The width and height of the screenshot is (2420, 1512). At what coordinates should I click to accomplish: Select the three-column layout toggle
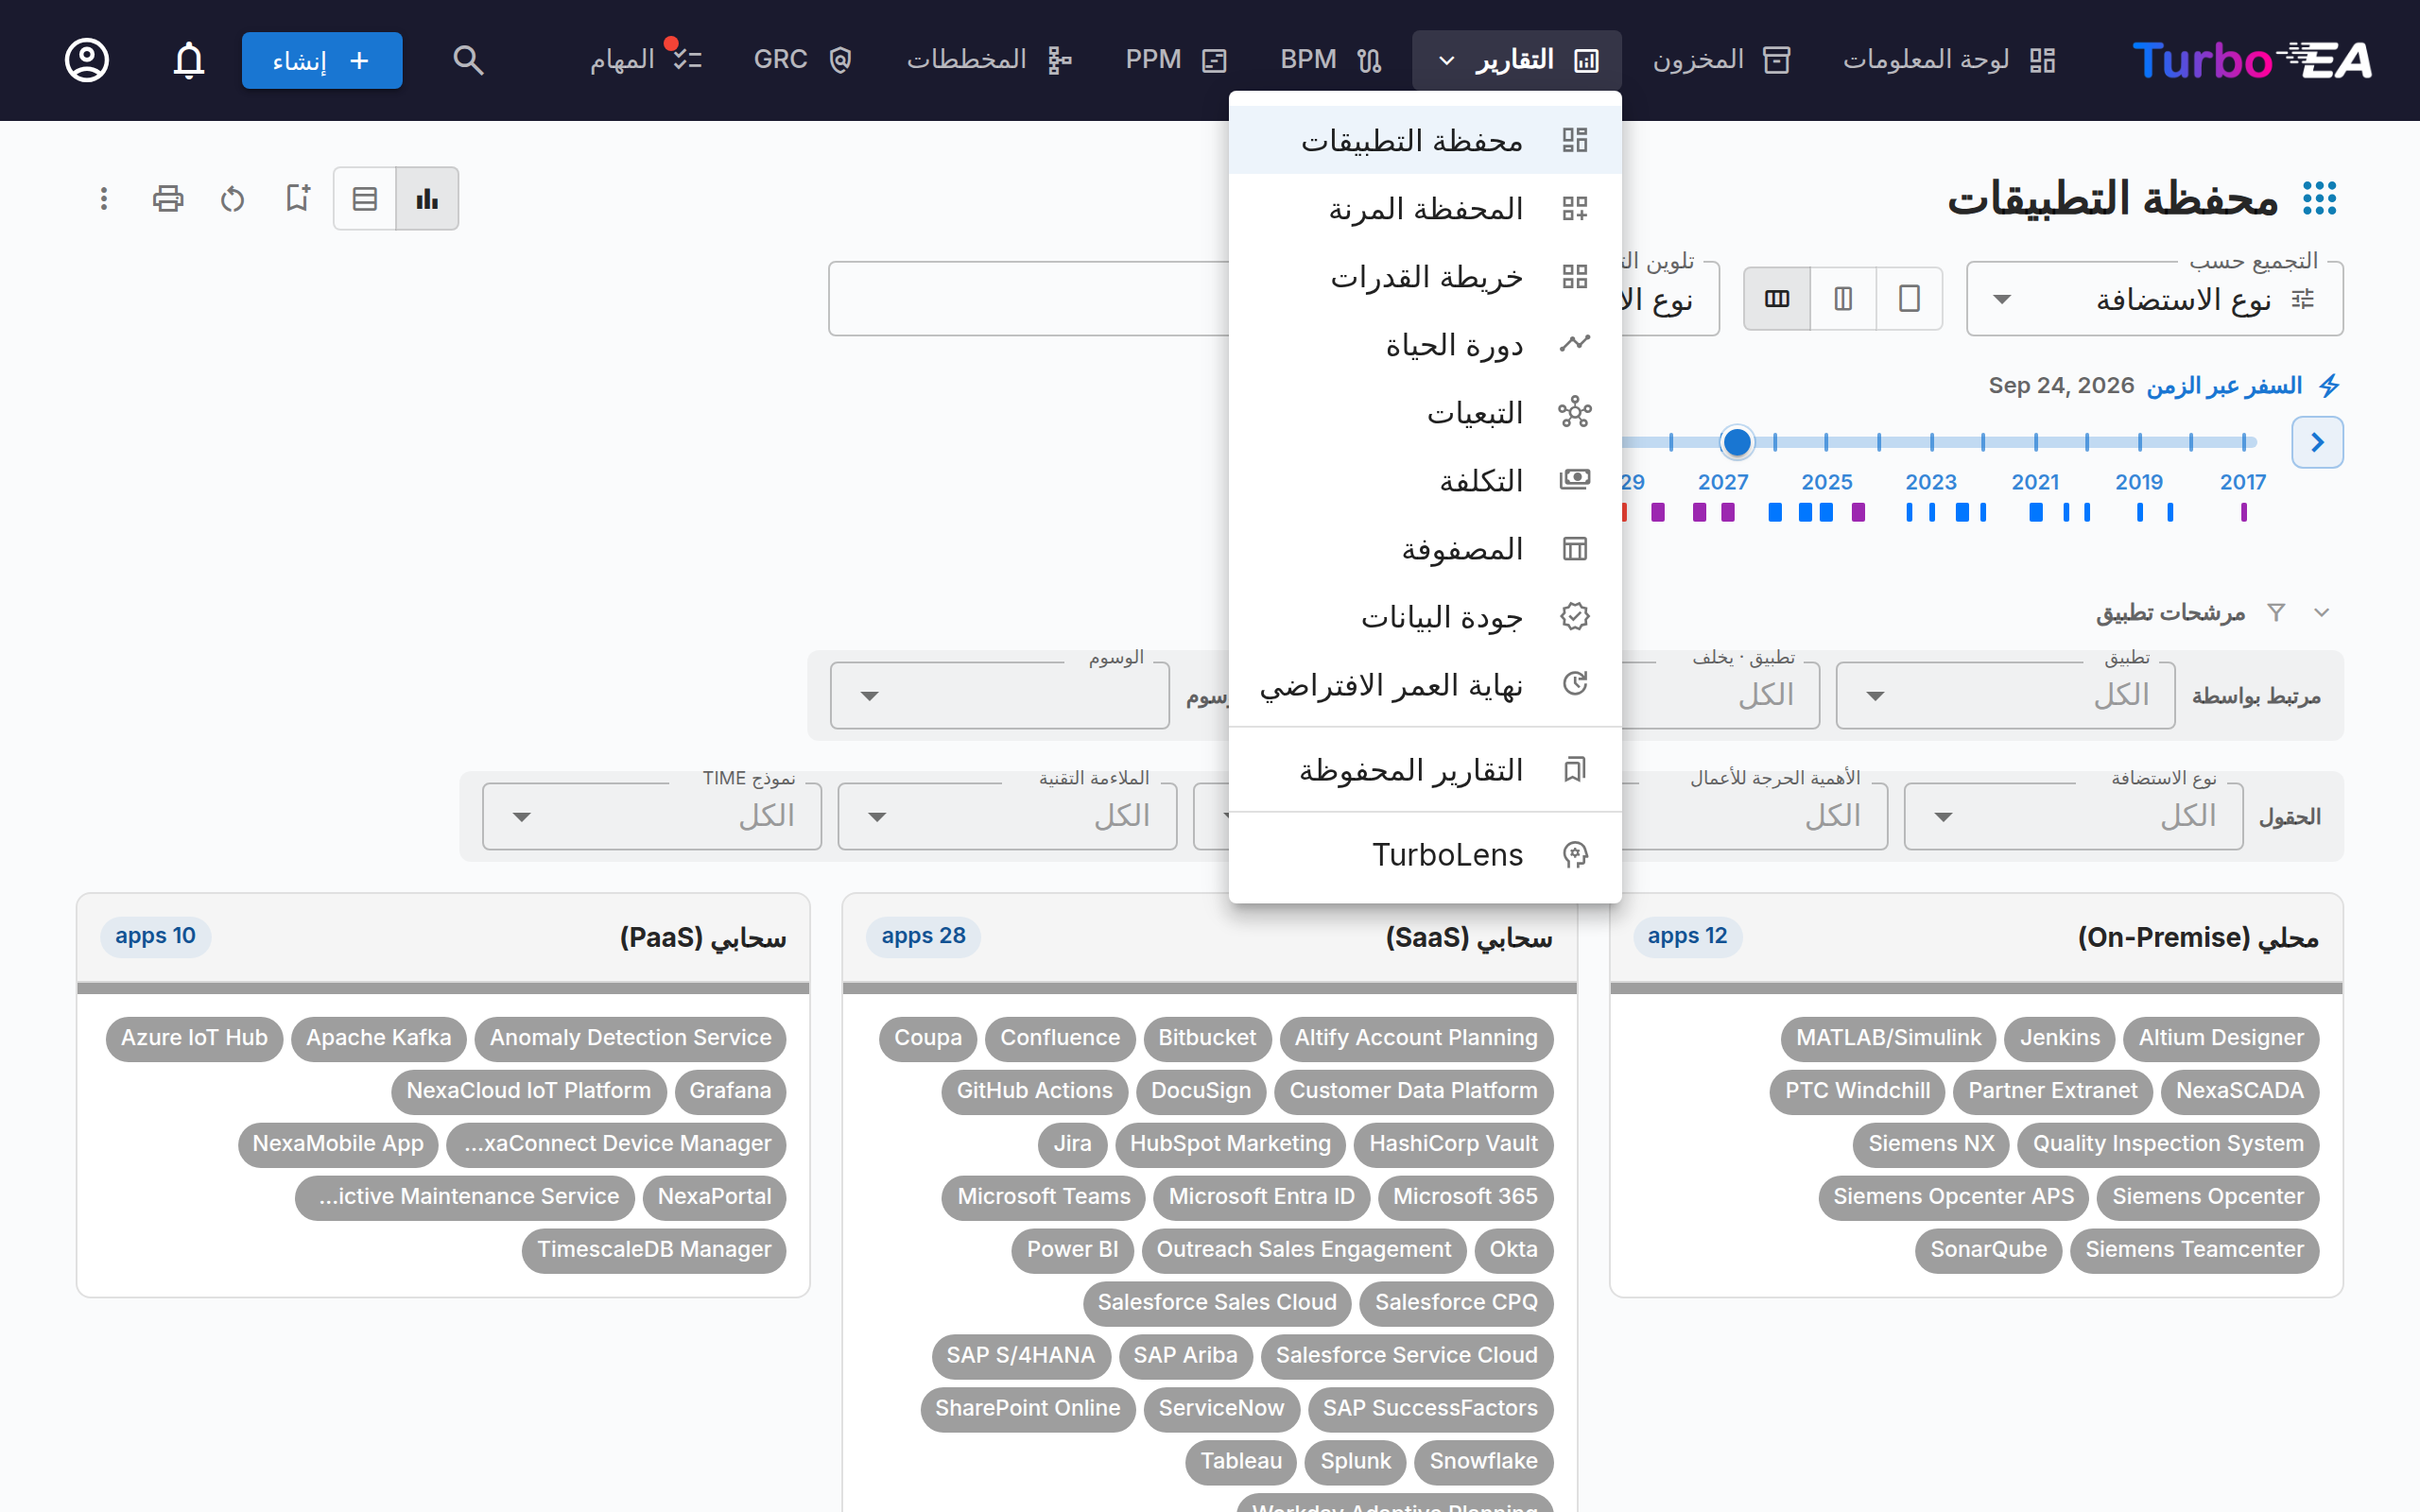coord(1777,298)
